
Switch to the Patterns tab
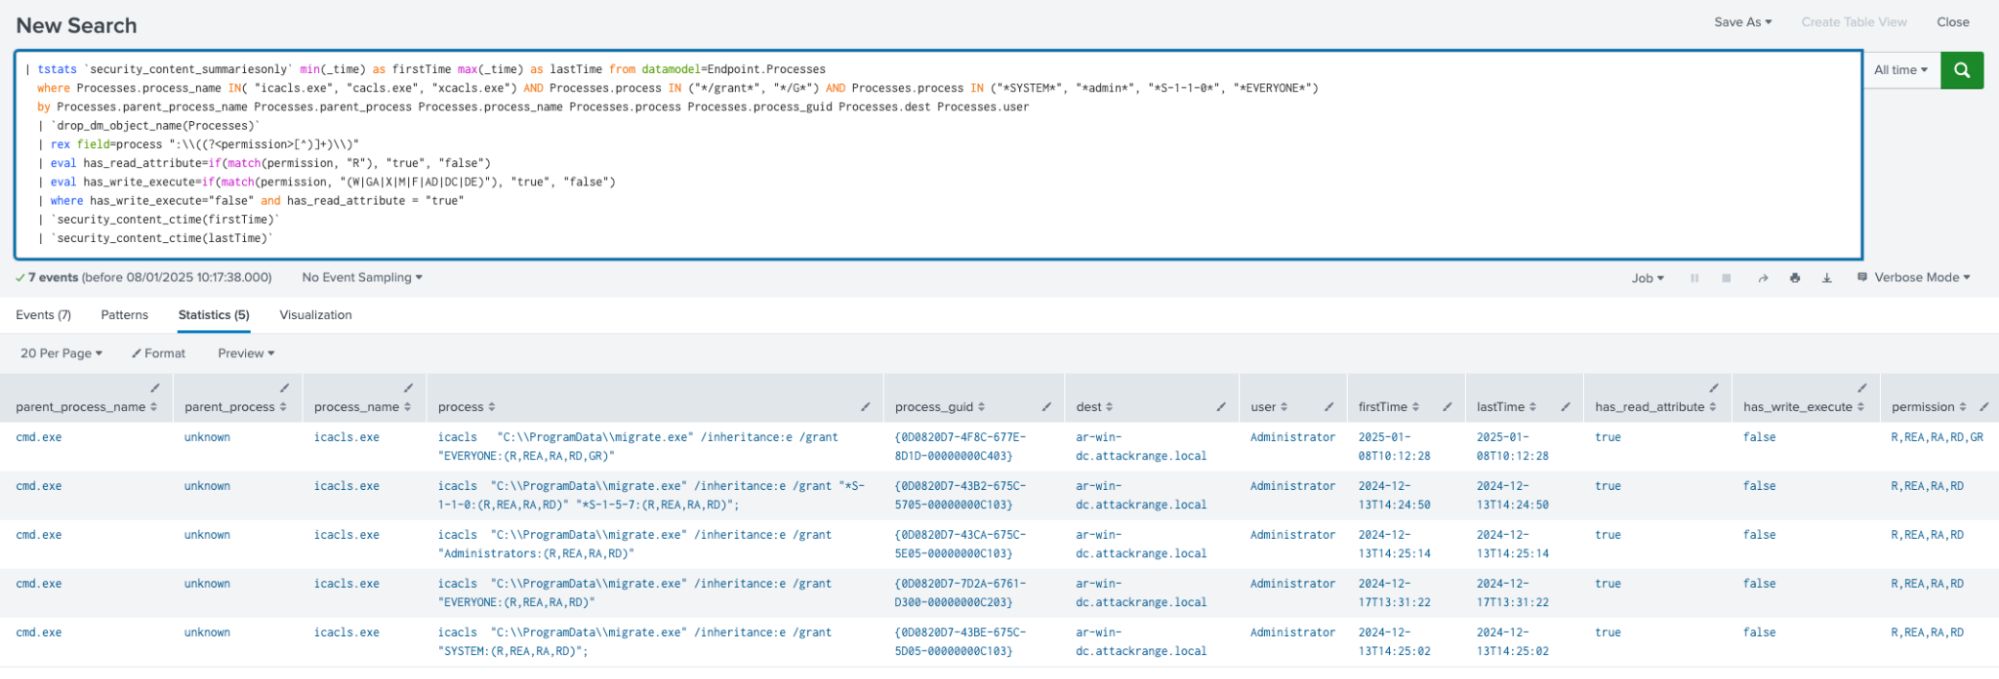click(x=124, y=315)
